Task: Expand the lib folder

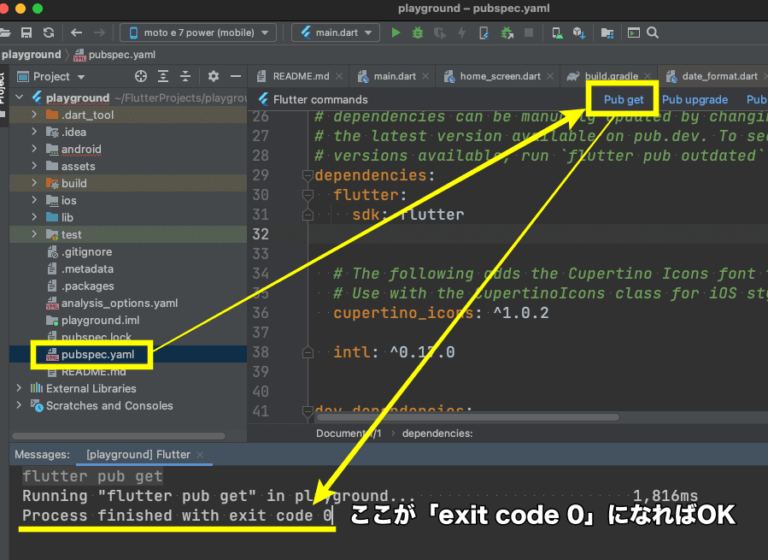Action: pyautogui.click(x=34, y=217)
